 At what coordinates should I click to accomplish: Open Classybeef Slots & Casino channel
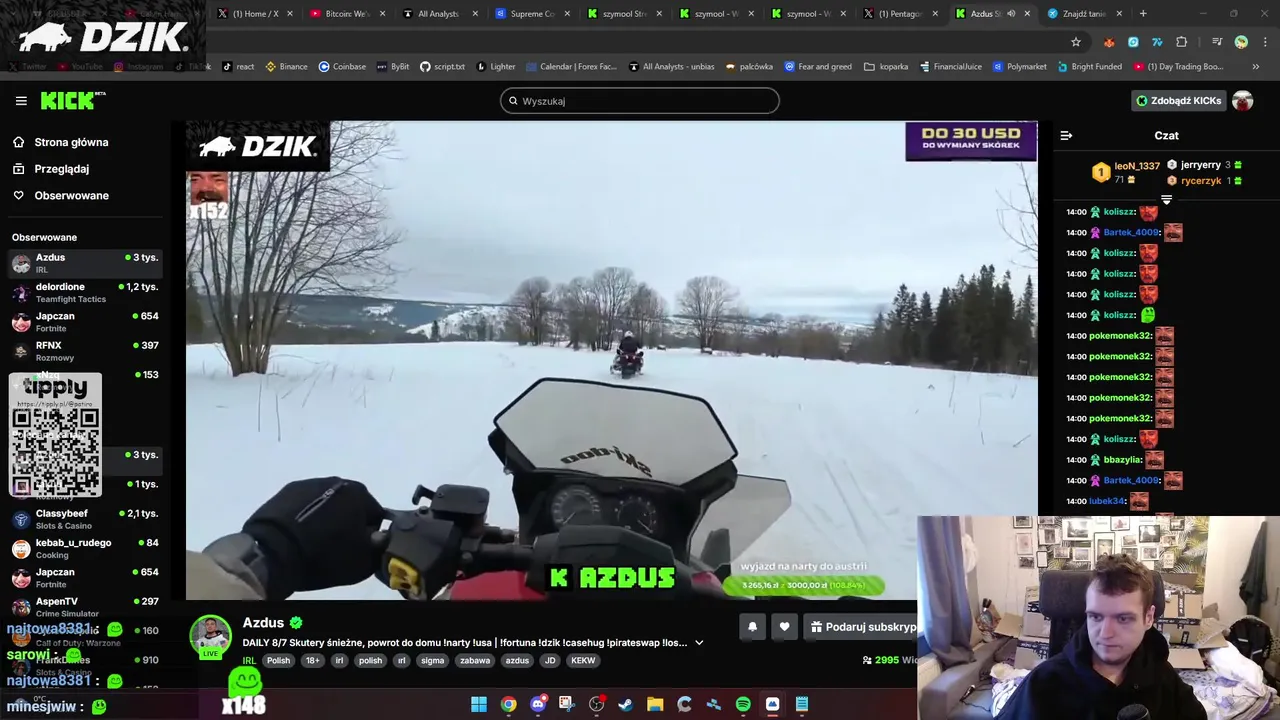(85, 519)
